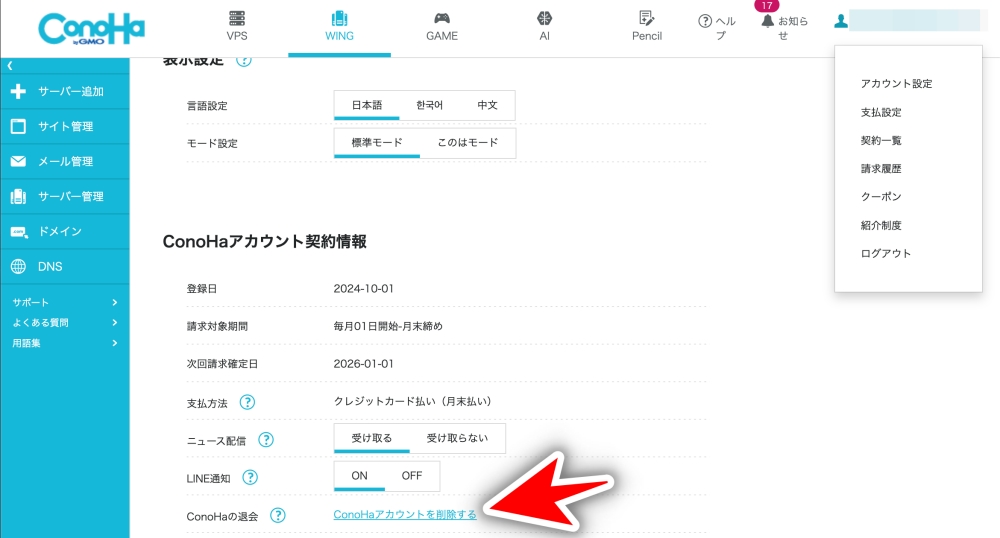
Task: Choose ログアウト from the account menu
Action: (x=886, y=254)
